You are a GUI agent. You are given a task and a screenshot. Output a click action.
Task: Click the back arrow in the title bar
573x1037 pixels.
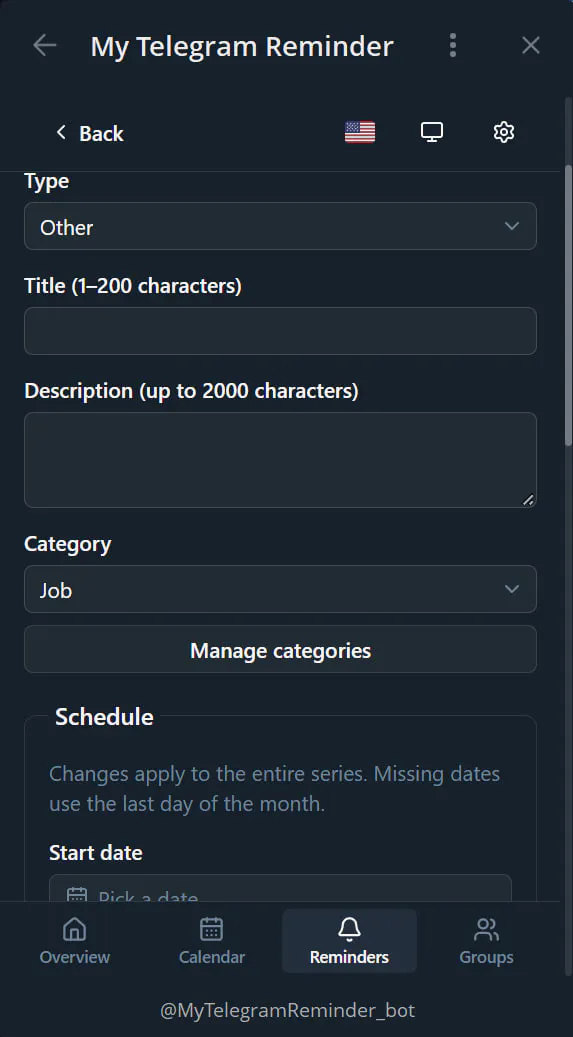tap(44, 46)
